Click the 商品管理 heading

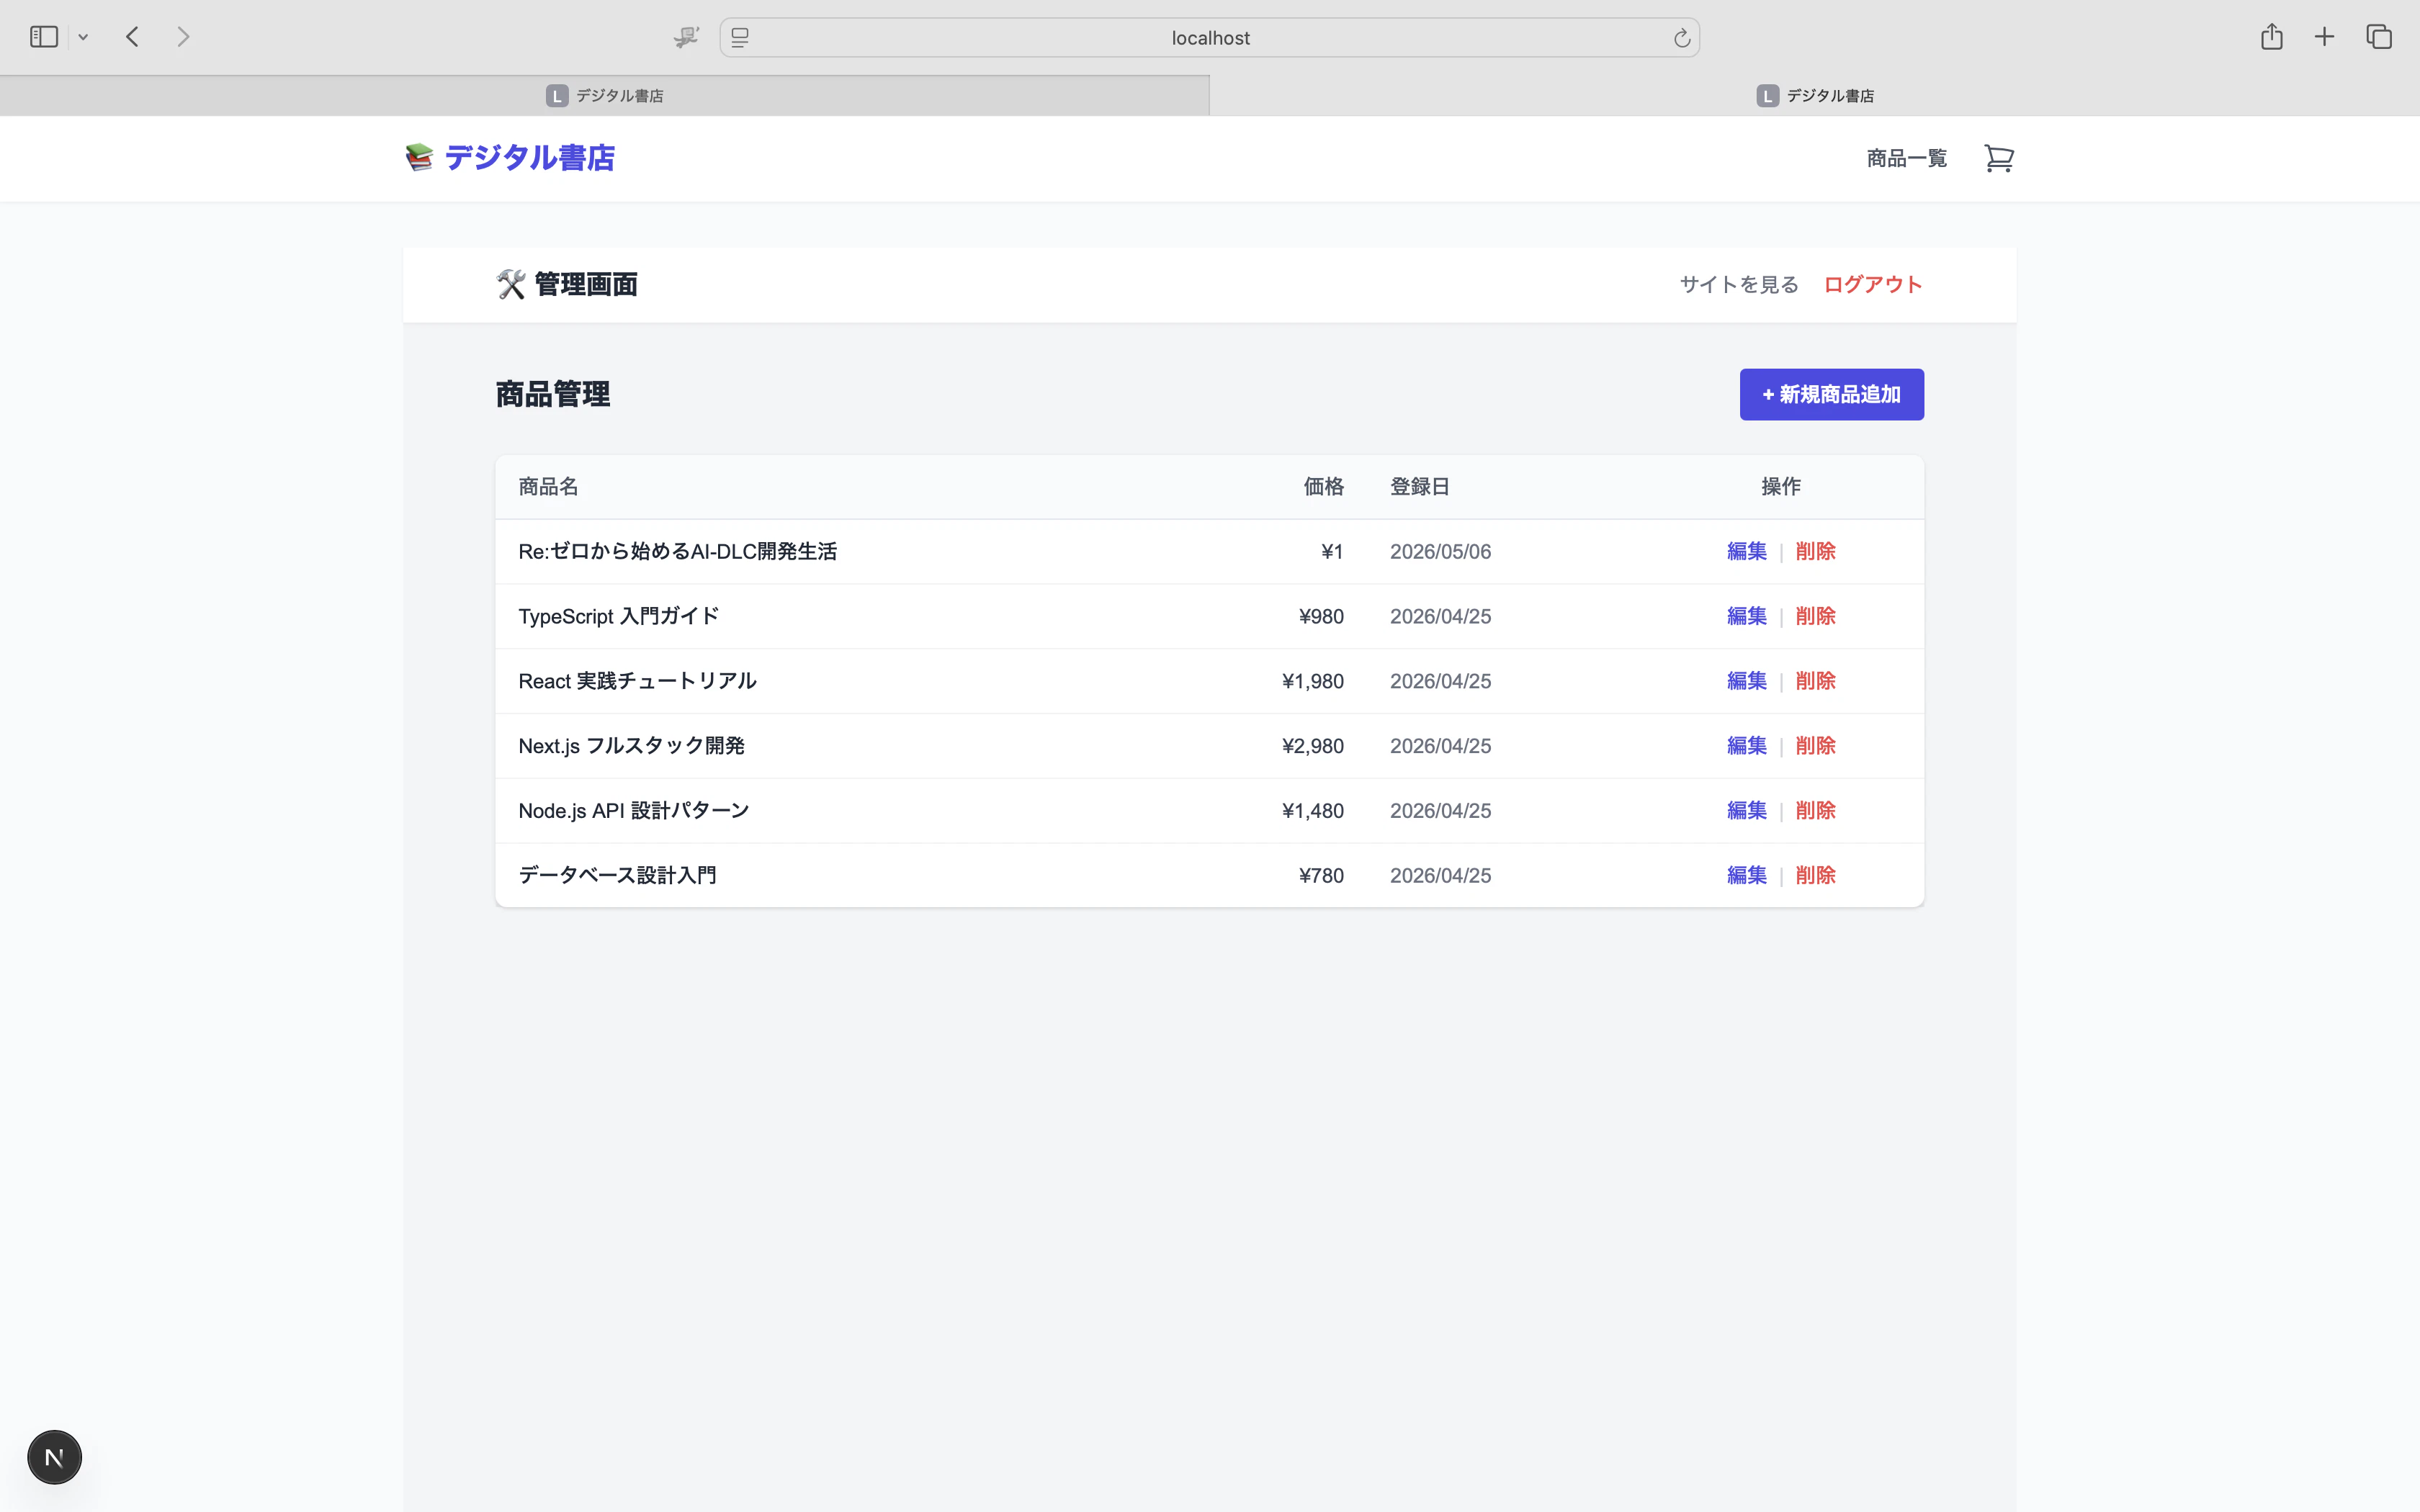552,394
